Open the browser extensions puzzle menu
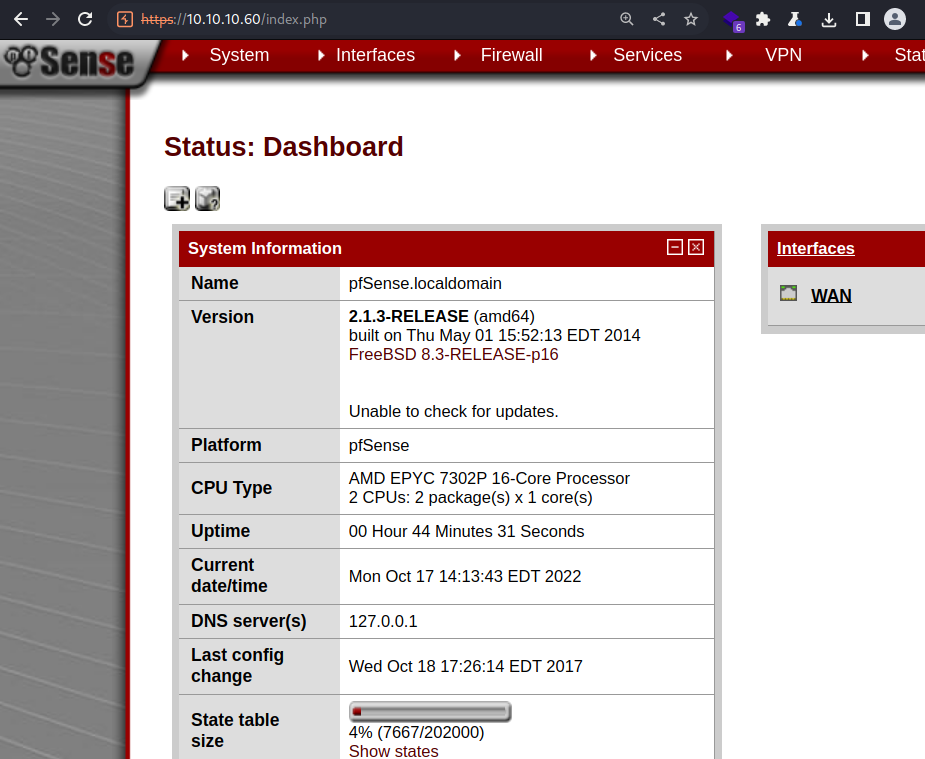This screenshot has width=925, height=759. coord(763,19)
